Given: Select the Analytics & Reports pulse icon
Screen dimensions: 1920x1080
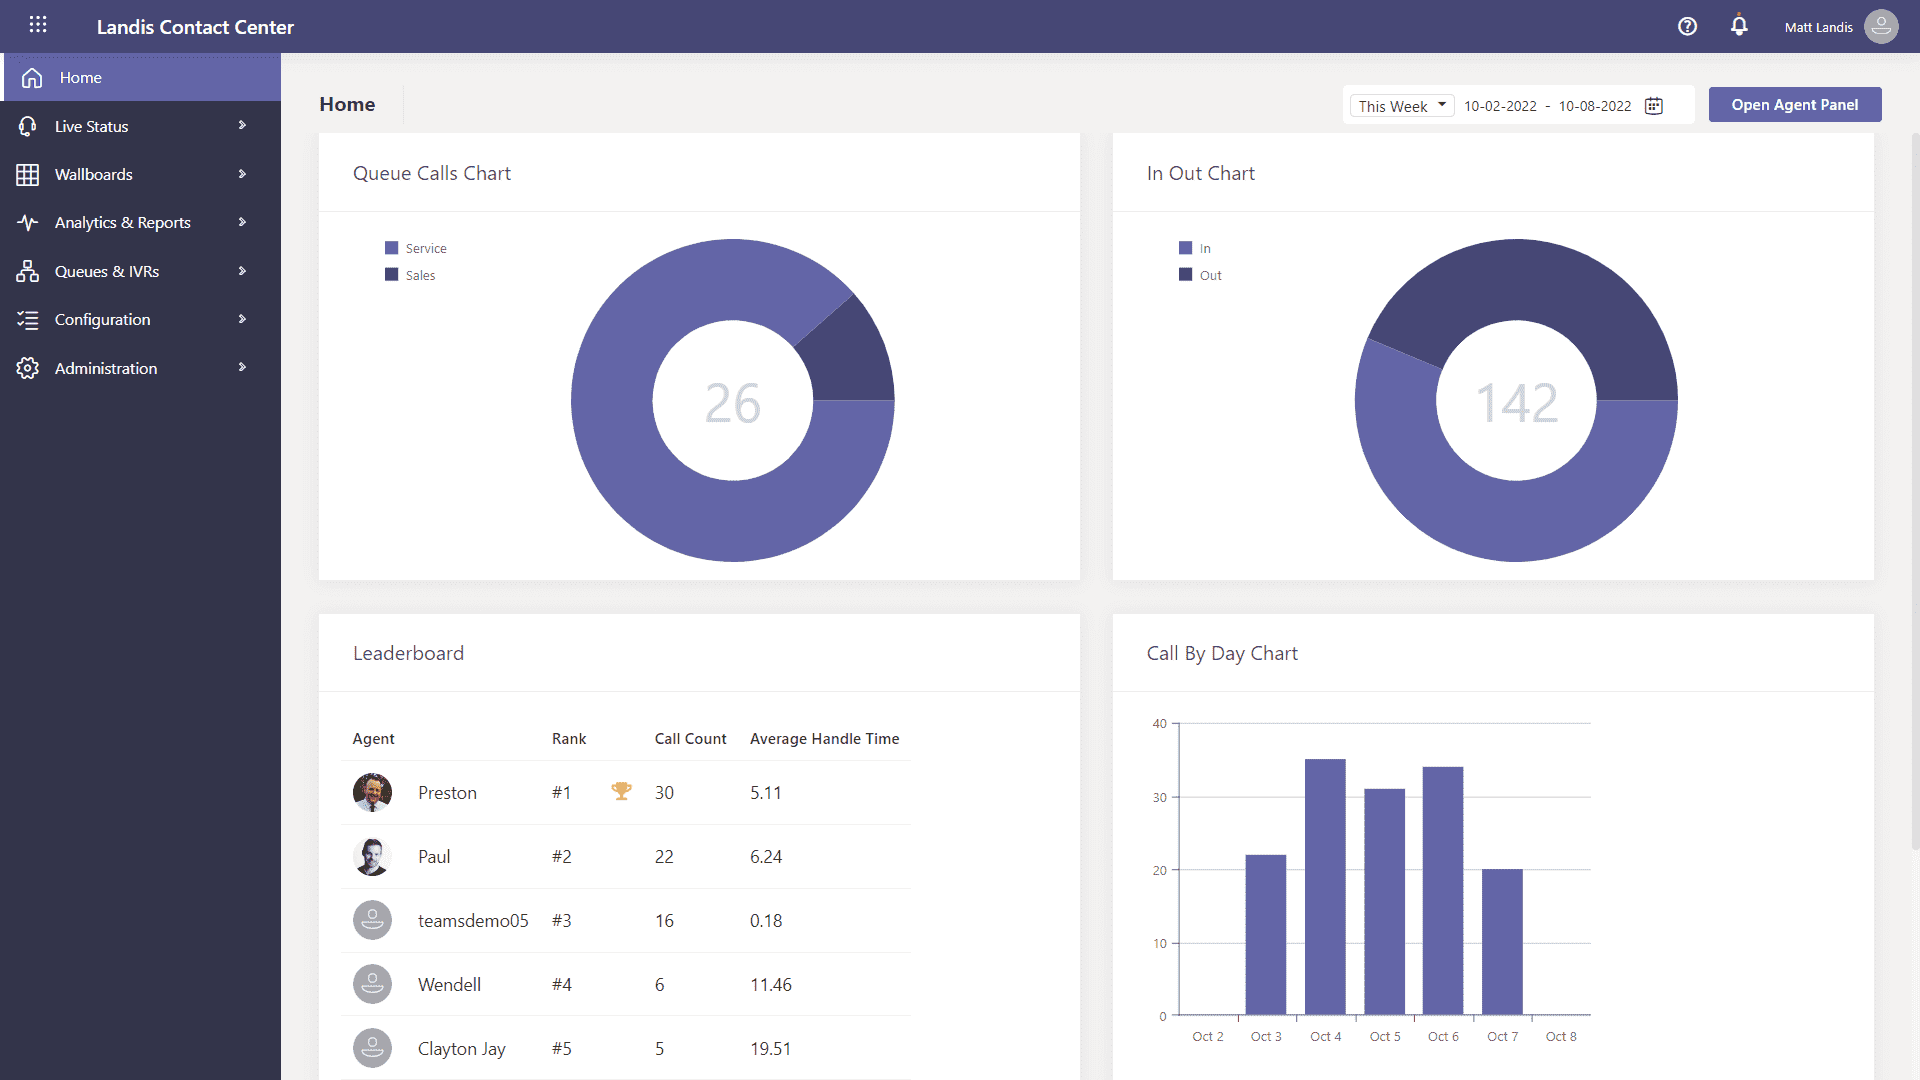Looking at the screenshot, I should [x=27, y=222].
